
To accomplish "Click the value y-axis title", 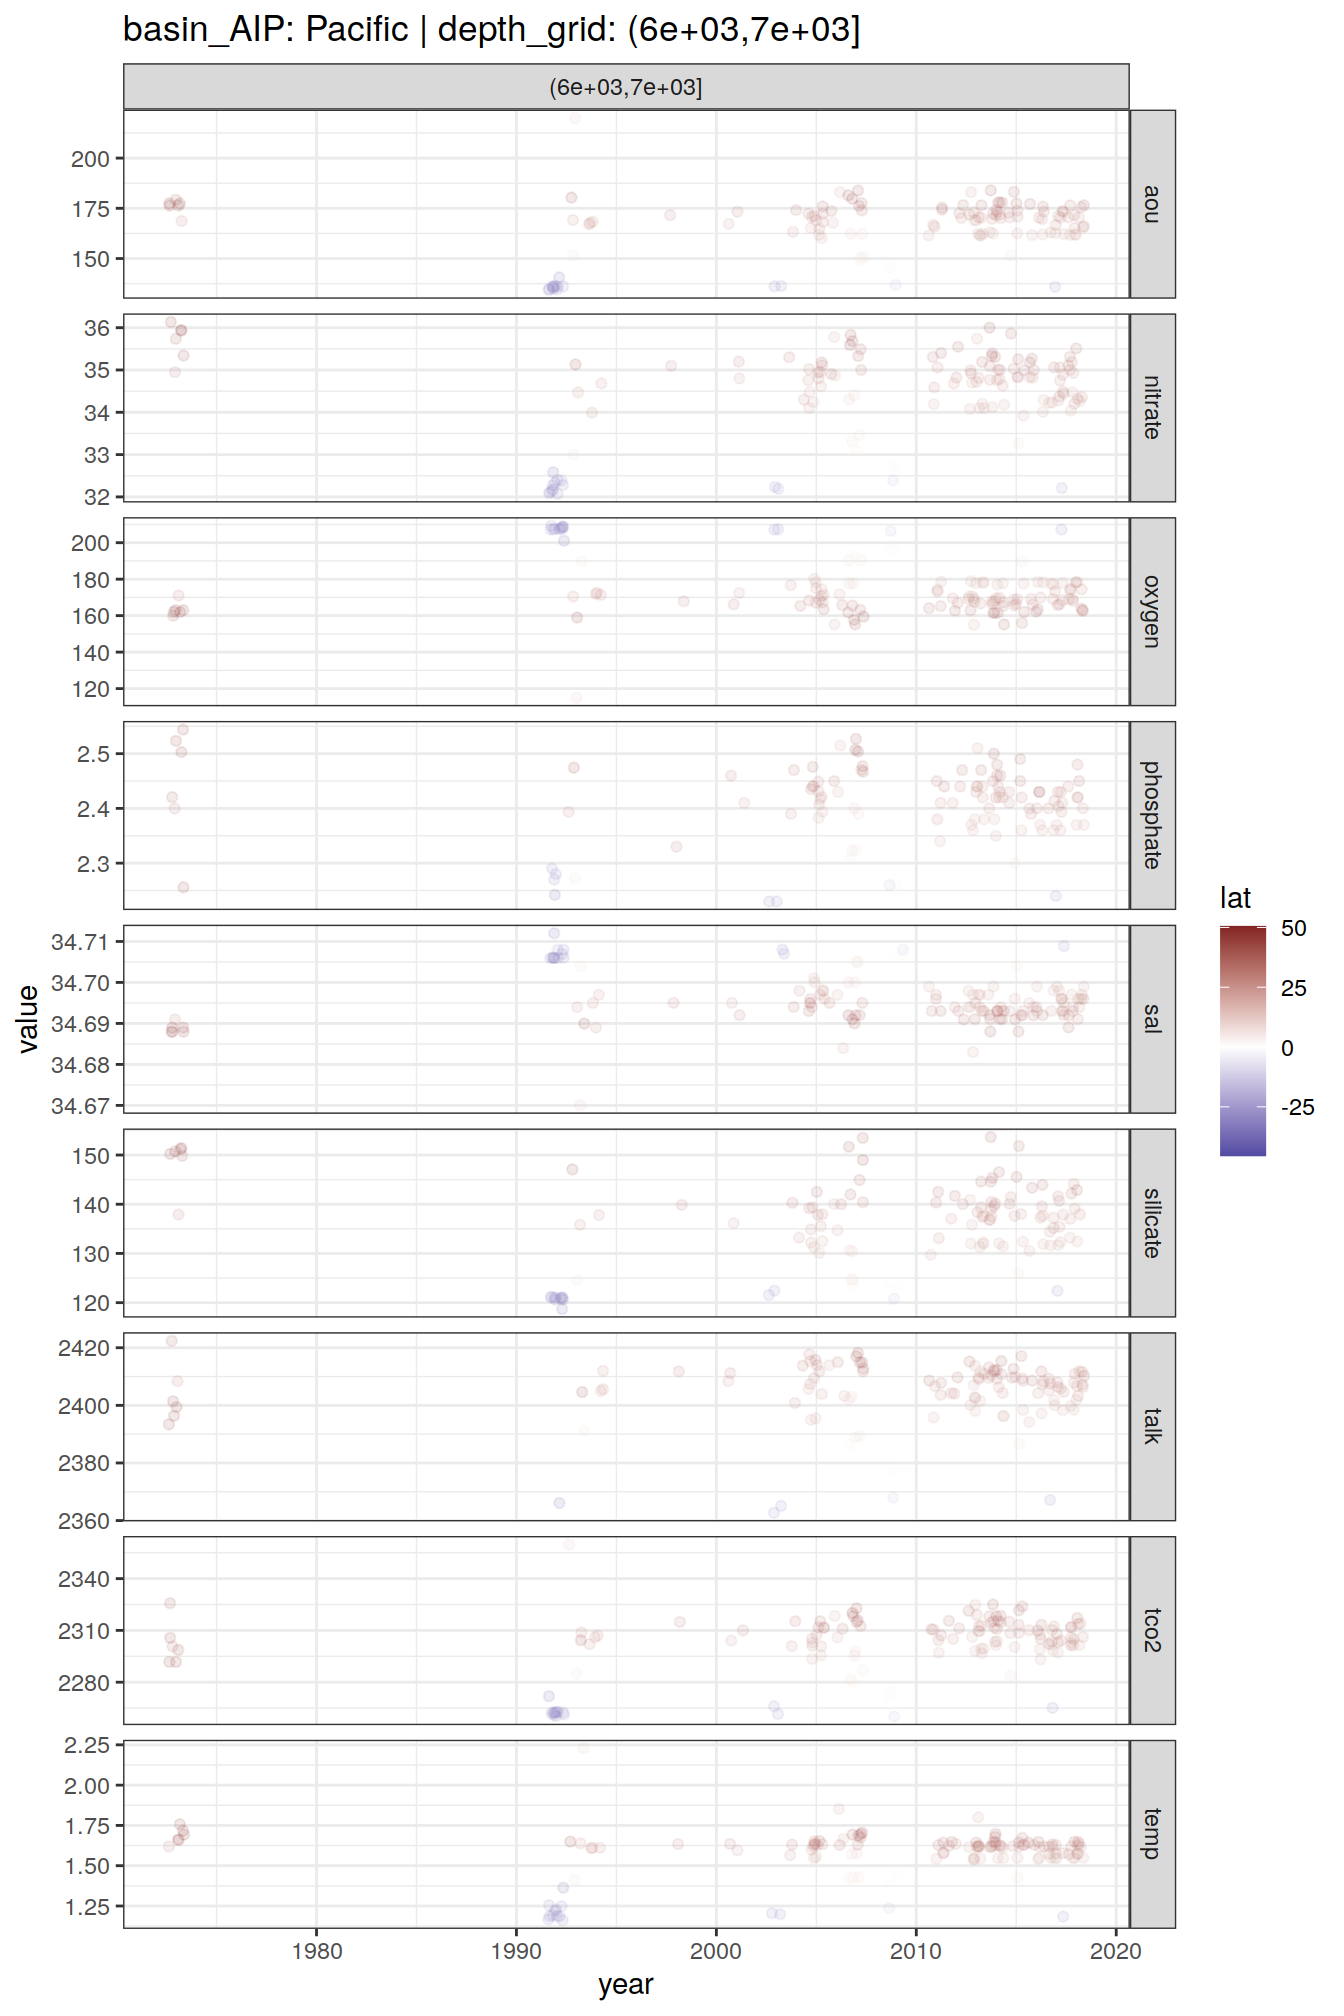I will [x=28, y=1018].
